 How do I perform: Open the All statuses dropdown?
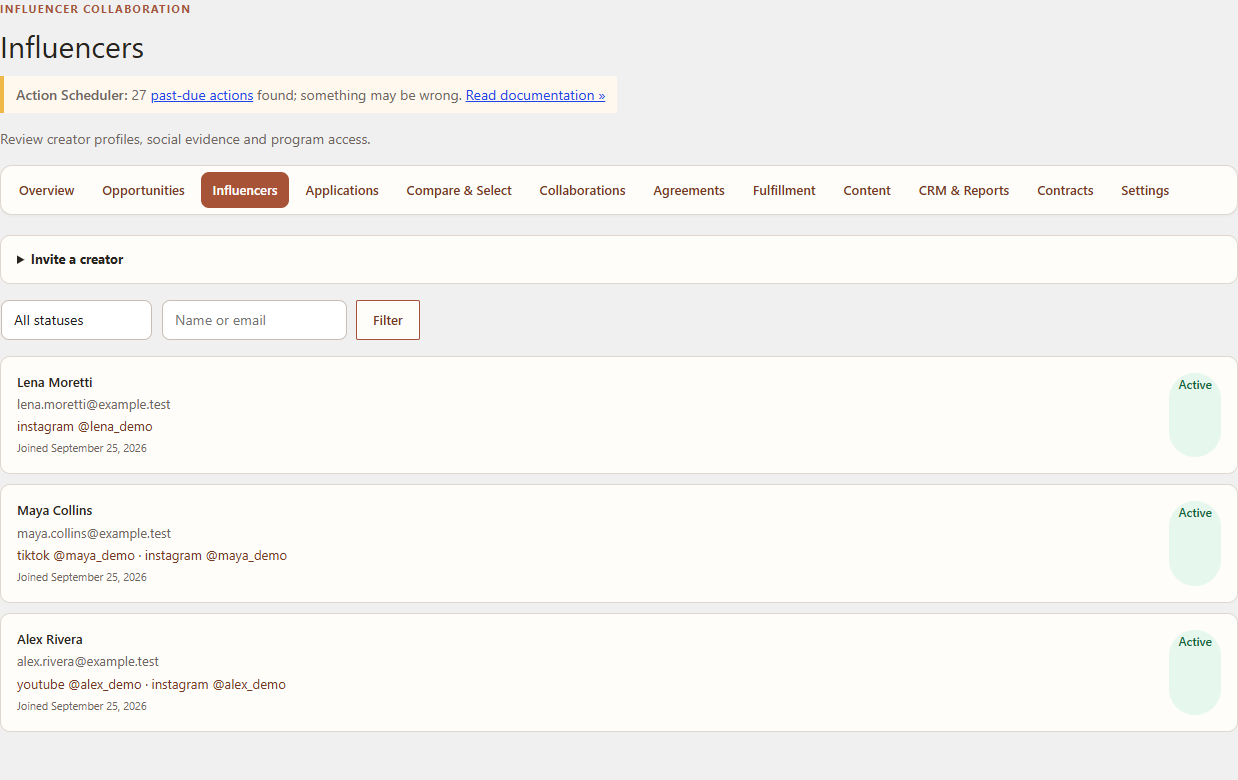click(x=77, y=320)
